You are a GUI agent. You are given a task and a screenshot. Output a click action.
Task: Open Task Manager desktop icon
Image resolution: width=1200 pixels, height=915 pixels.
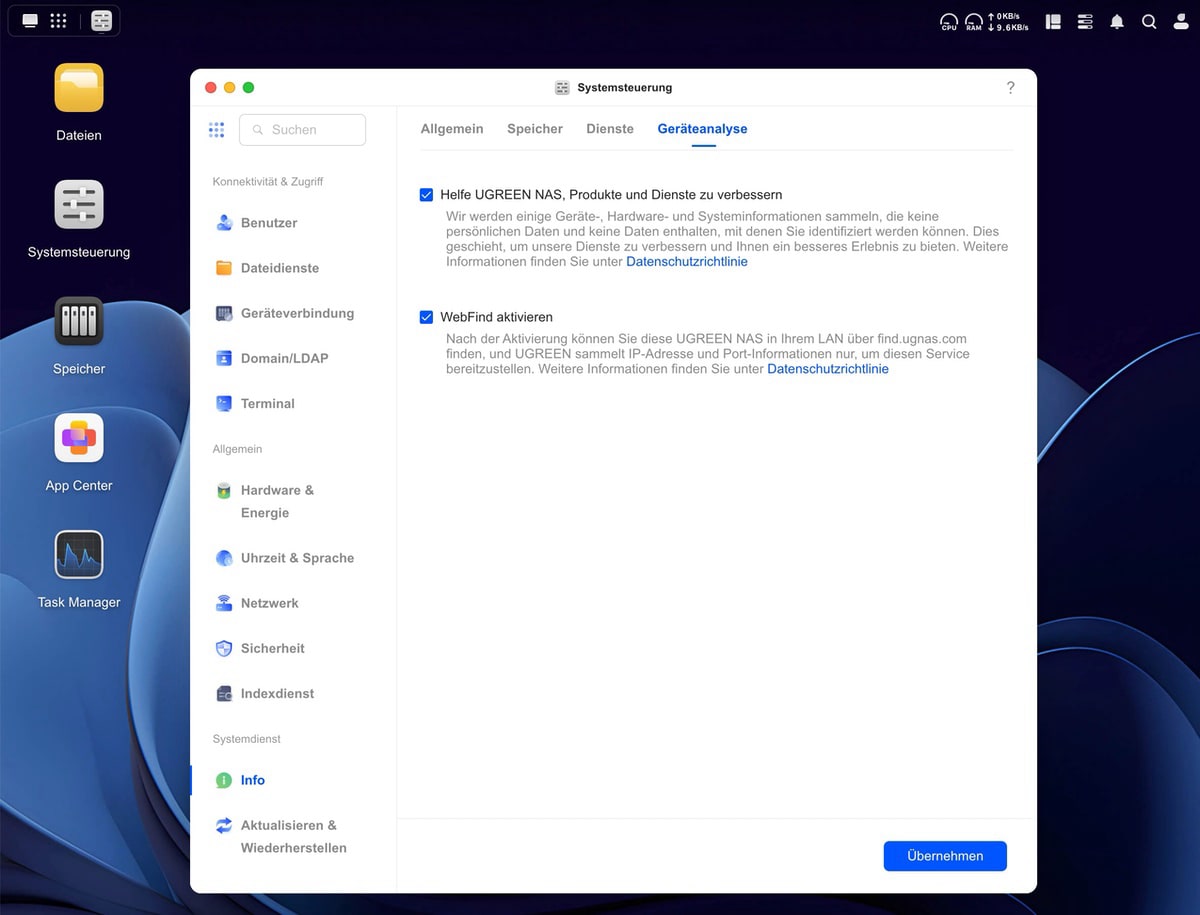pos(79,555)
